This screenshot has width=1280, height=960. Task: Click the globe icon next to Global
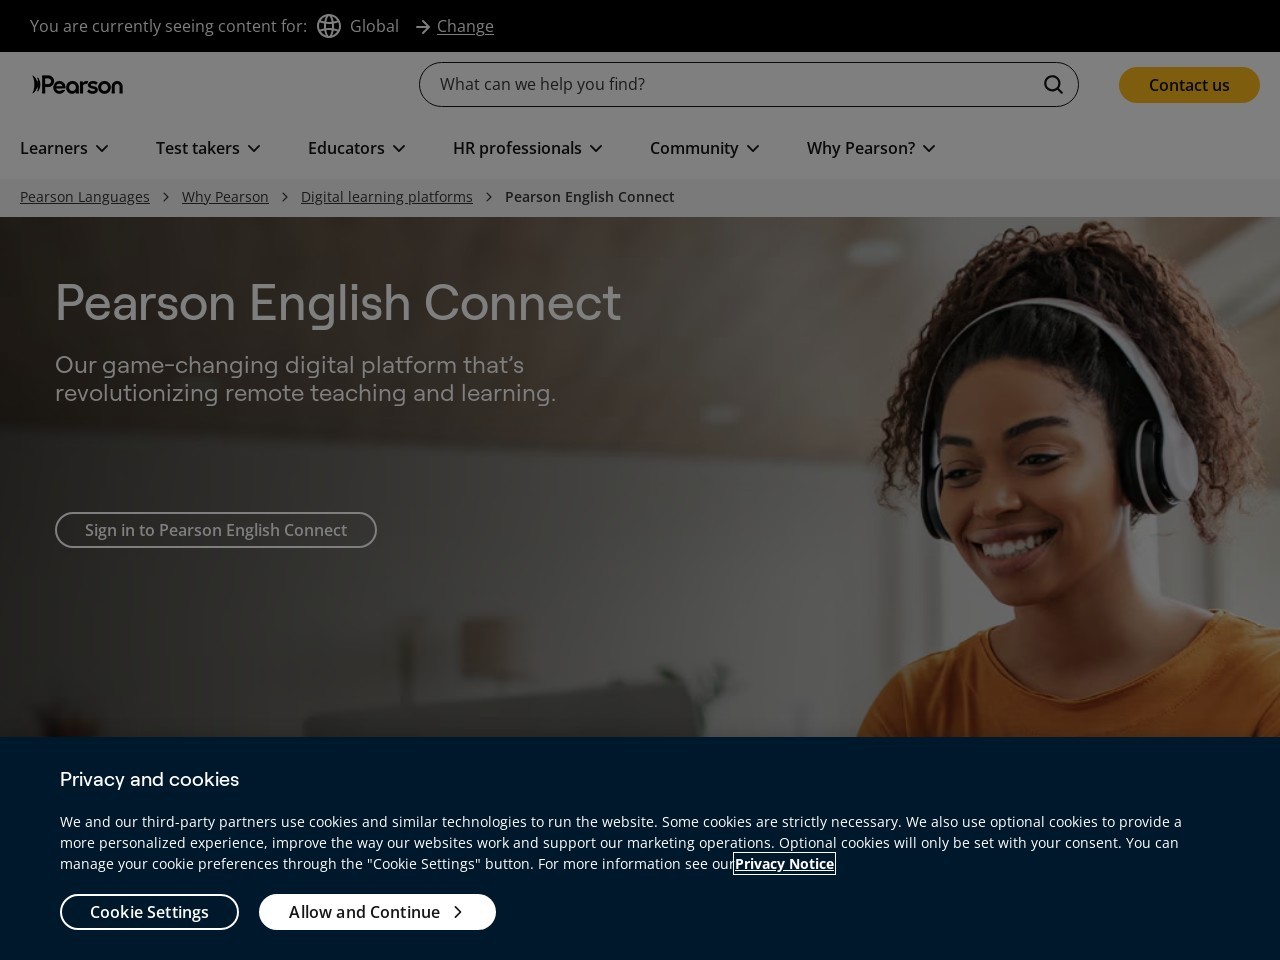329,26
